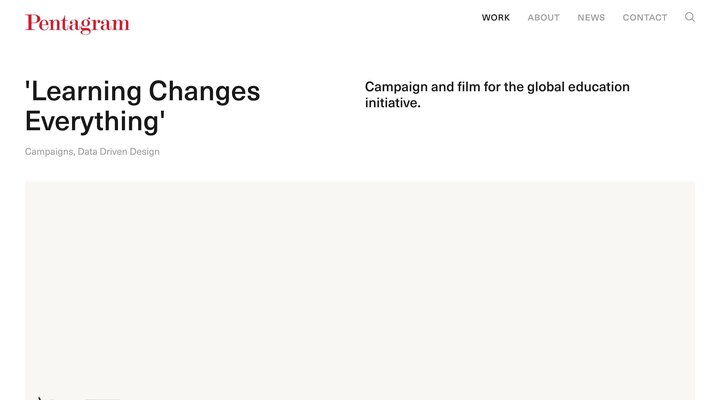Select News in the navigation
Viewport: 720px width, 400px height.
coord(591,18)
